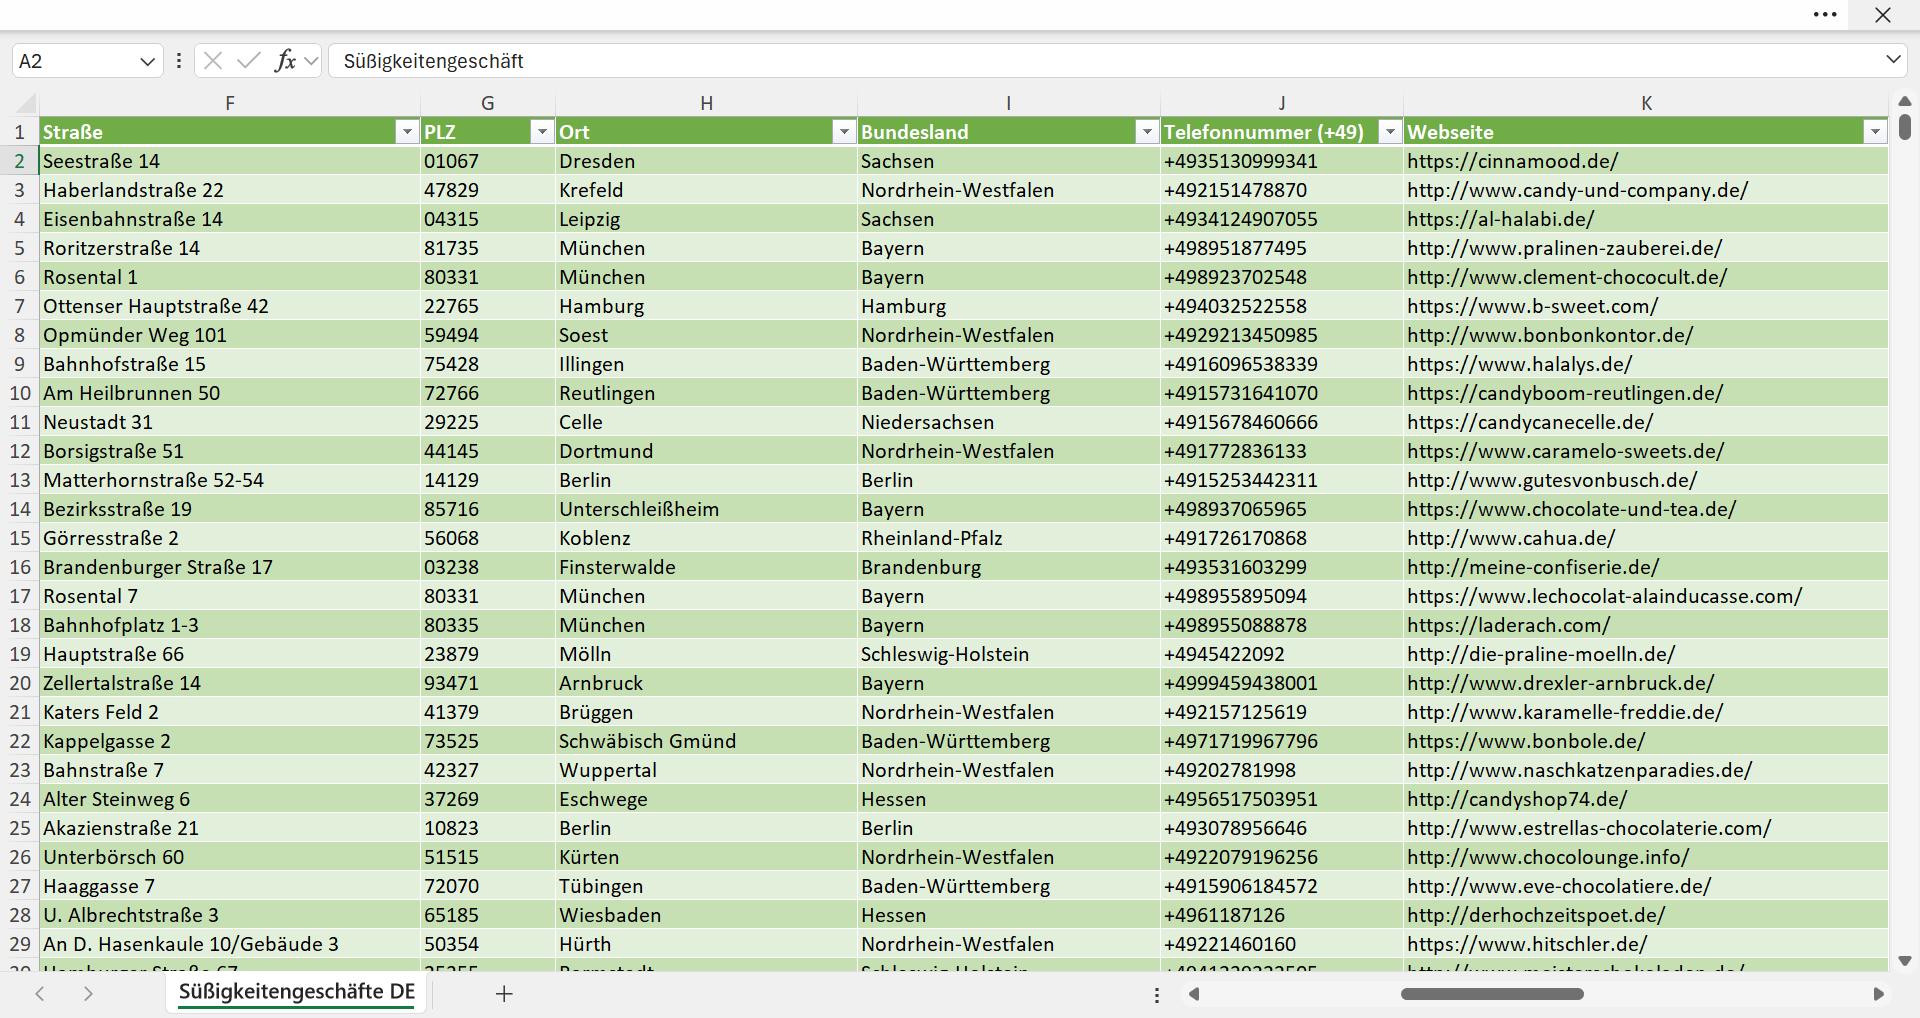
Task: Open link https://laderach.com/
Action: [x=1508, y=625]
